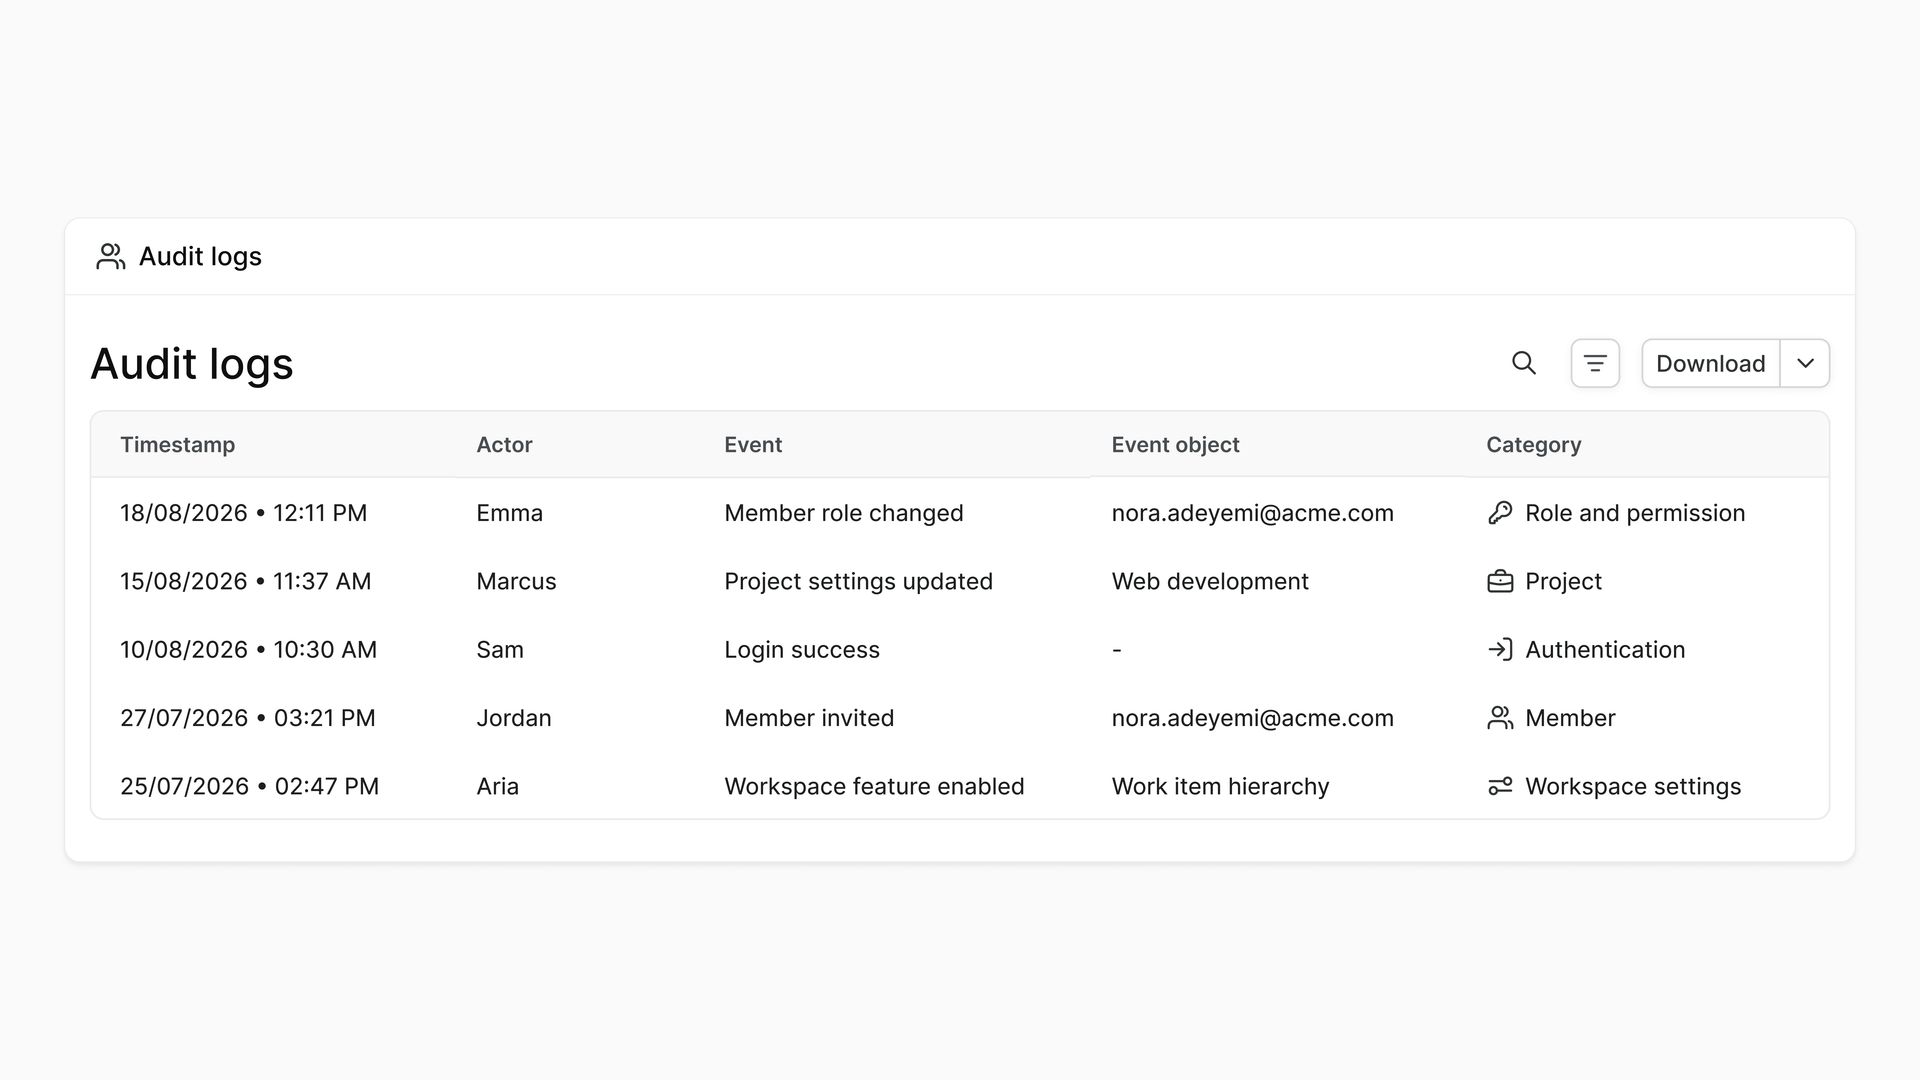Click the Download button
This screenshot has height=1080, width=1920.
click(1710, 363)
